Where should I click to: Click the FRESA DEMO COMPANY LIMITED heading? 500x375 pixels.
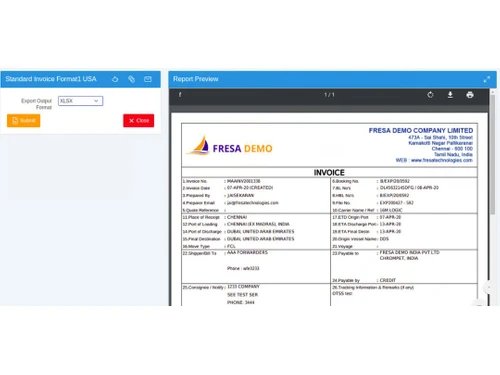[421, 130]
